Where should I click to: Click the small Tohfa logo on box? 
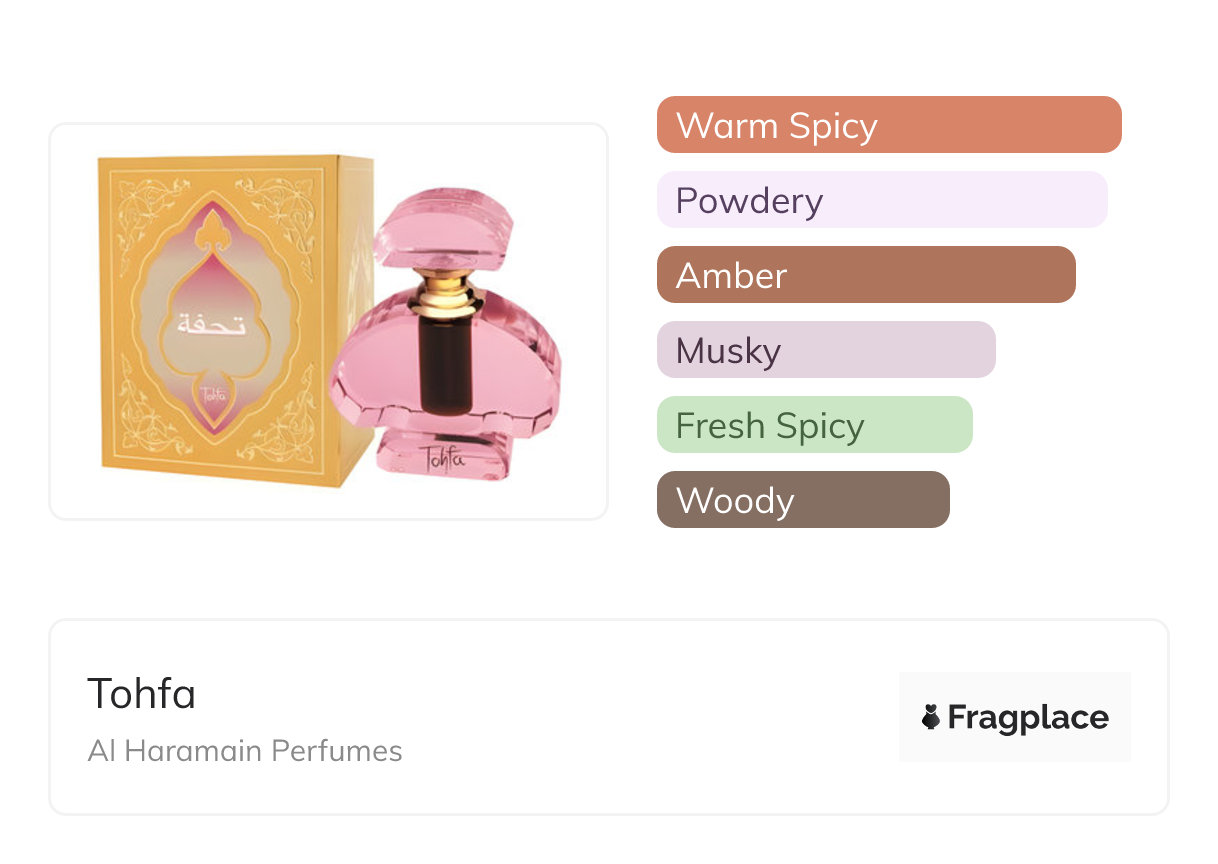click(x=213, y=393)
